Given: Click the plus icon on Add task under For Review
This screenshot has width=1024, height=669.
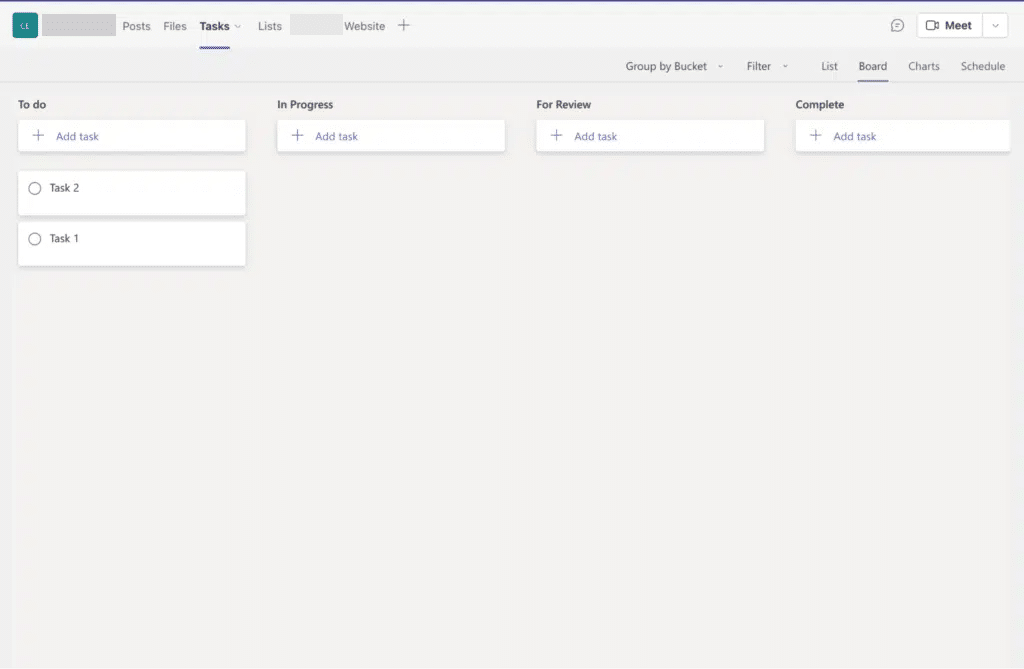Looking at the screenshot, I should [x=556, y=135].
